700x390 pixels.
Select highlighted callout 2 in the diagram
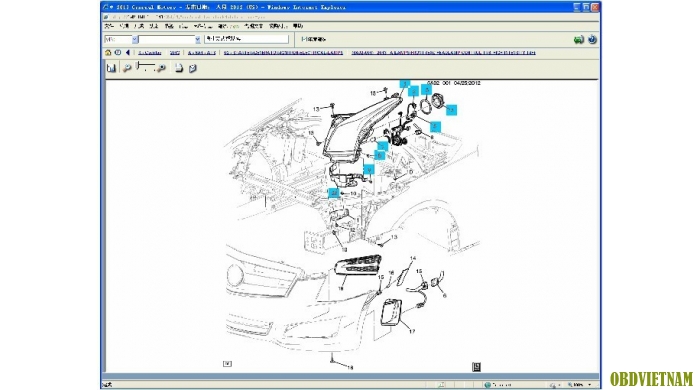point(414,91)
